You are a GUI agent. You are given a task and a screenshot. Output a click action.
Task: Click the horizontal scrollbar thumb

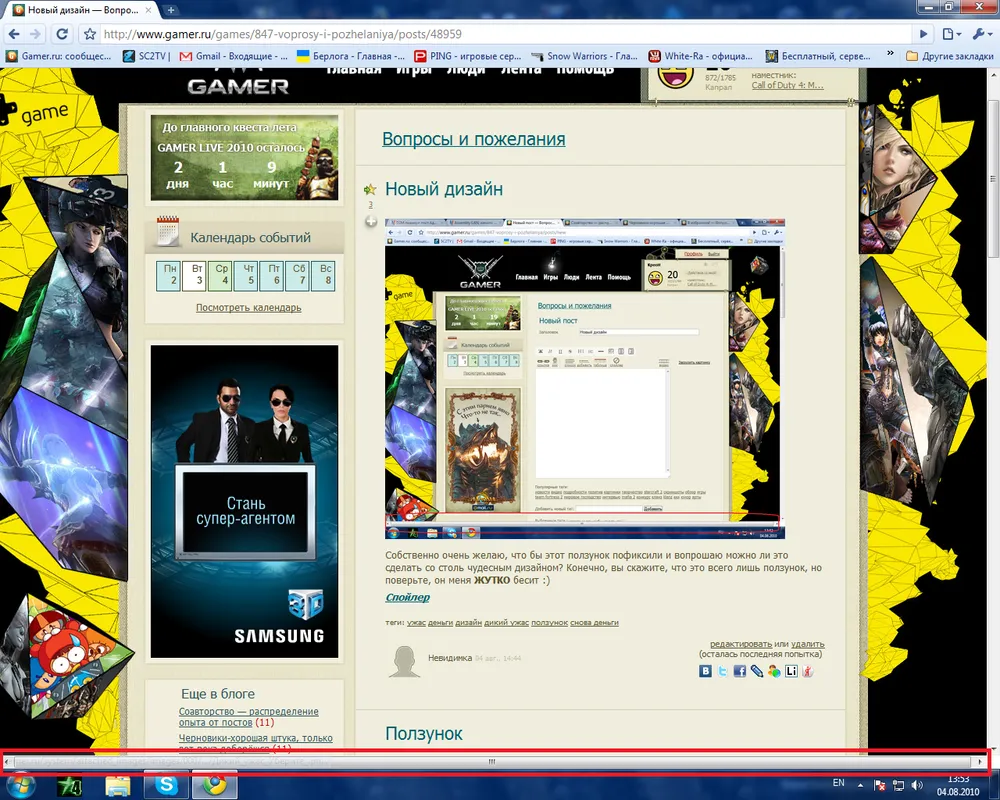492,761
